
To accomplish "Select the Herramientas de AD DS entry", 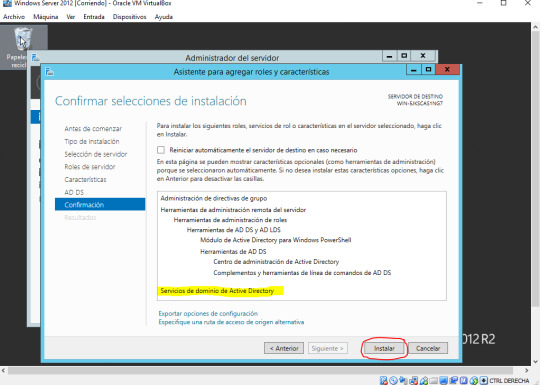I will tap(233, 251).
